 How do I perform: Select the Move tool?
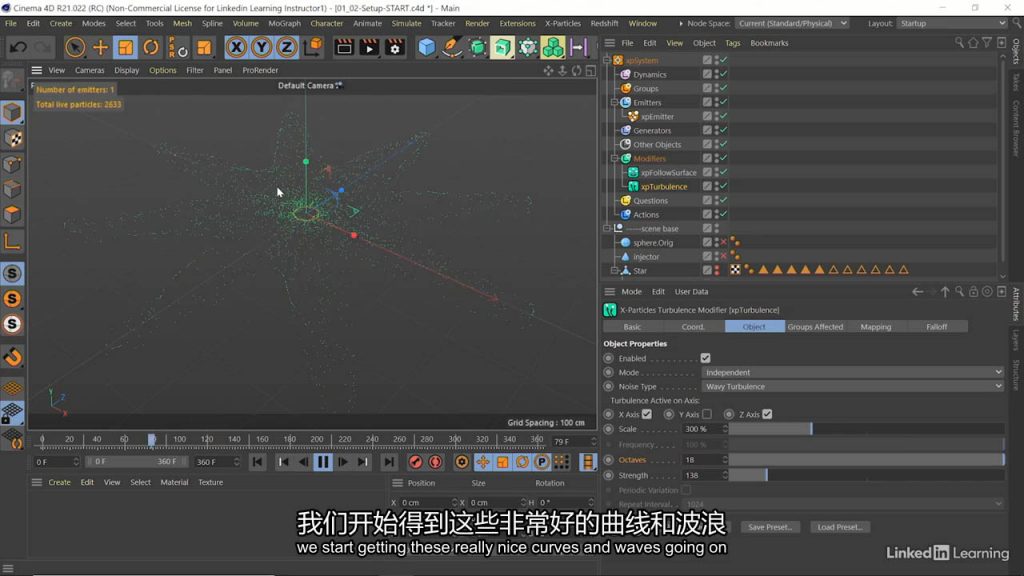tap(101, 48)
